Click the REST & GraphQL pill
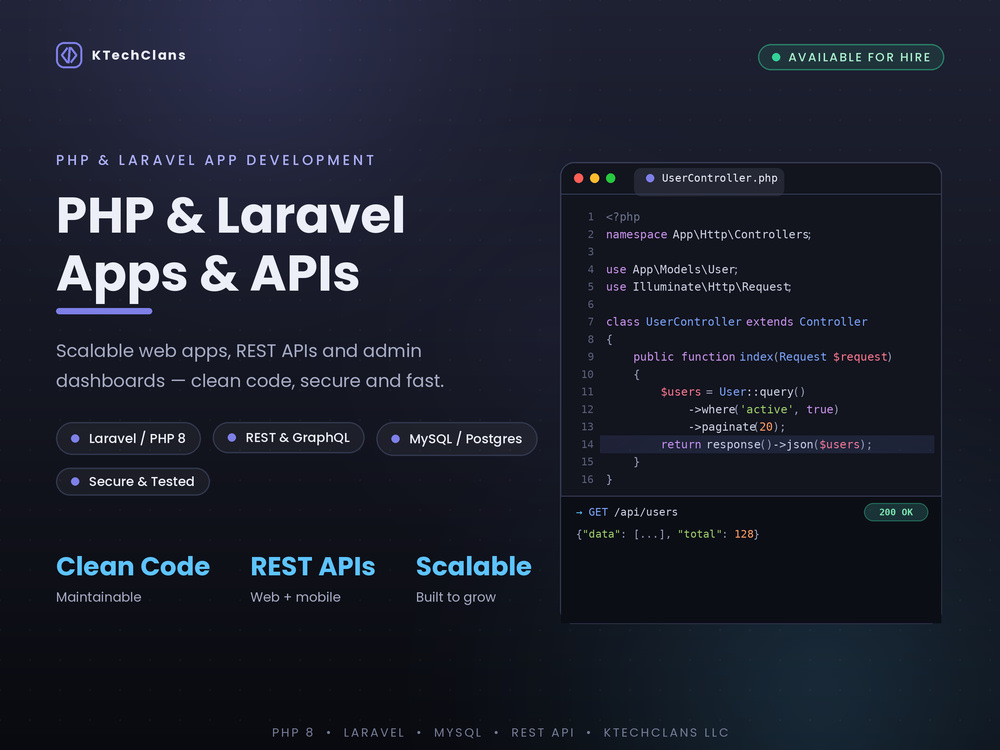1000x750 pixels. click(x=288, y=438)
